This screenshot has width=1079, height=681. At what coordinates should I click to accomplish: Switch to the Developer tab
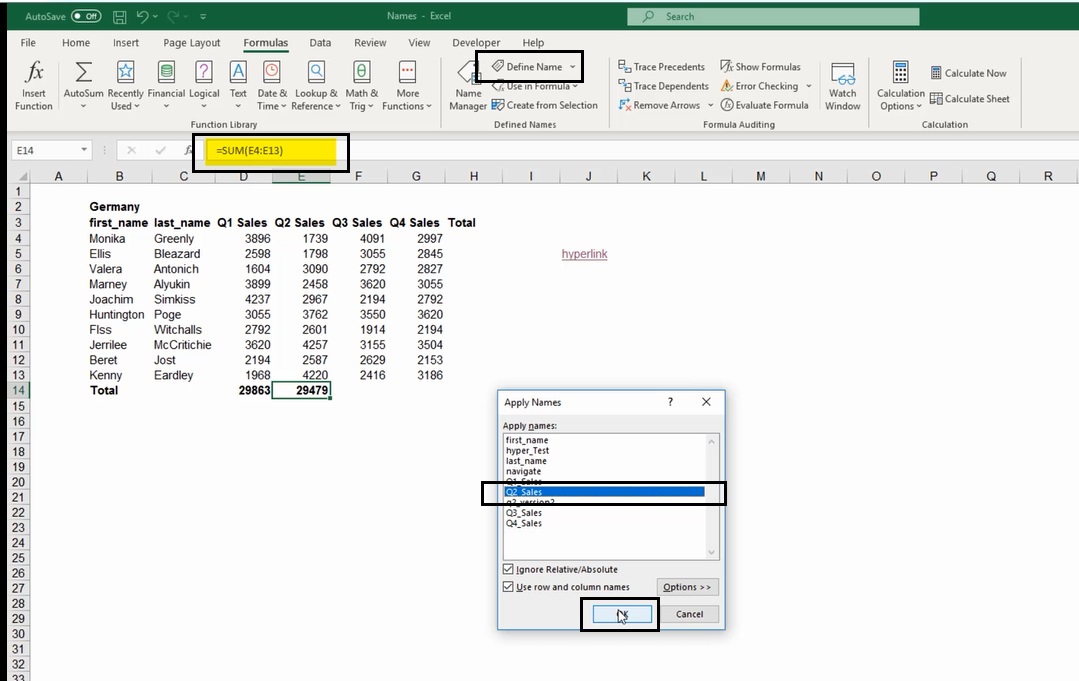pyautogui.click(x=475, y=42)
